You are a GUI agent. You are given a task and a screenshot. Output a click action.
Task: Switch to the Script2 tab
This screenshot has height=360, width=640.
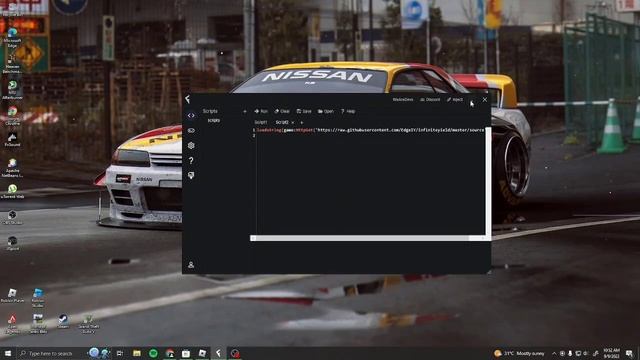click(x=282, y=122)
